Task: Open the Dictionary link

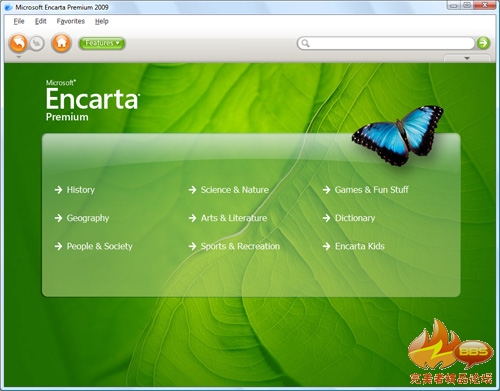Action: pyautogui.click(x=355, y=218)
